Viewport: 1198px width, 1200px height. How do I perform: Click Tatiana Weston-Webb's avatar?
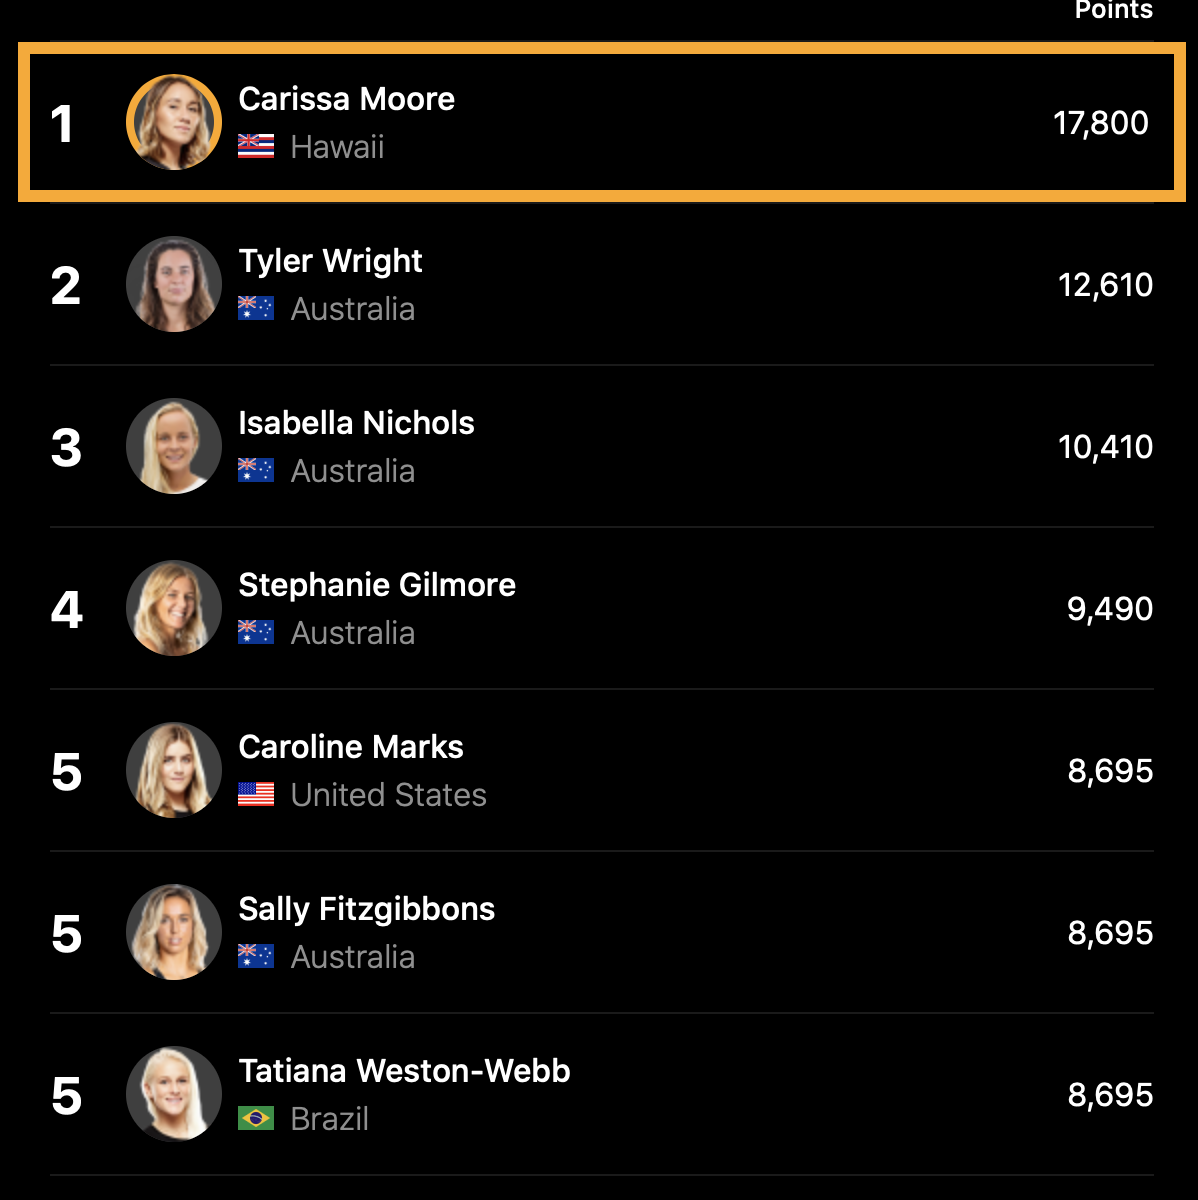174,1095
